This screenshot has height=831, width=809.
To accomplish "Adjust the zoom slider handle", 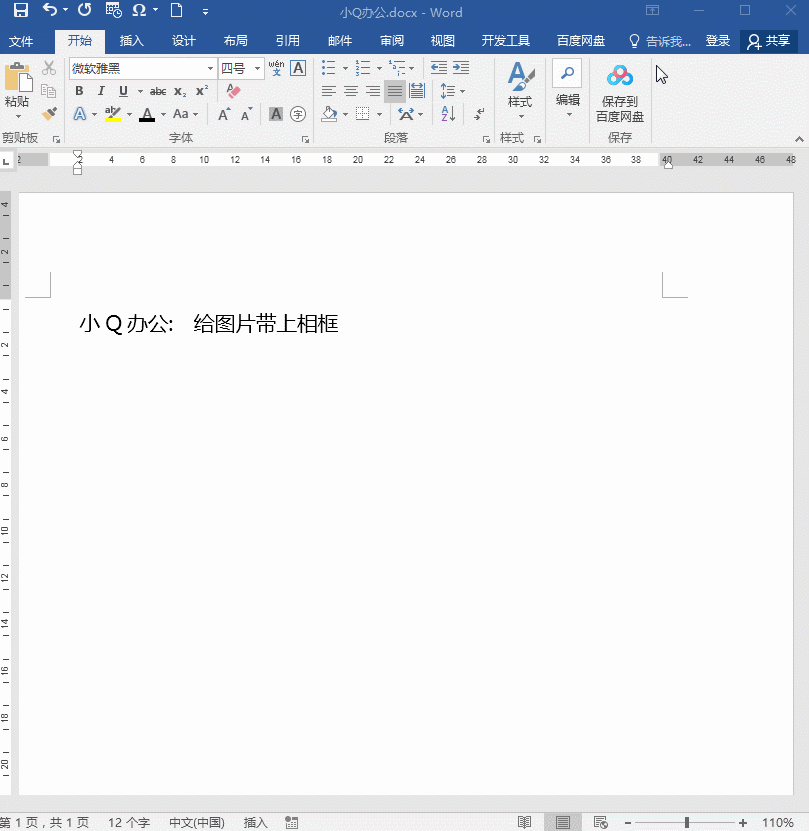I will click(x=687, y=822).
